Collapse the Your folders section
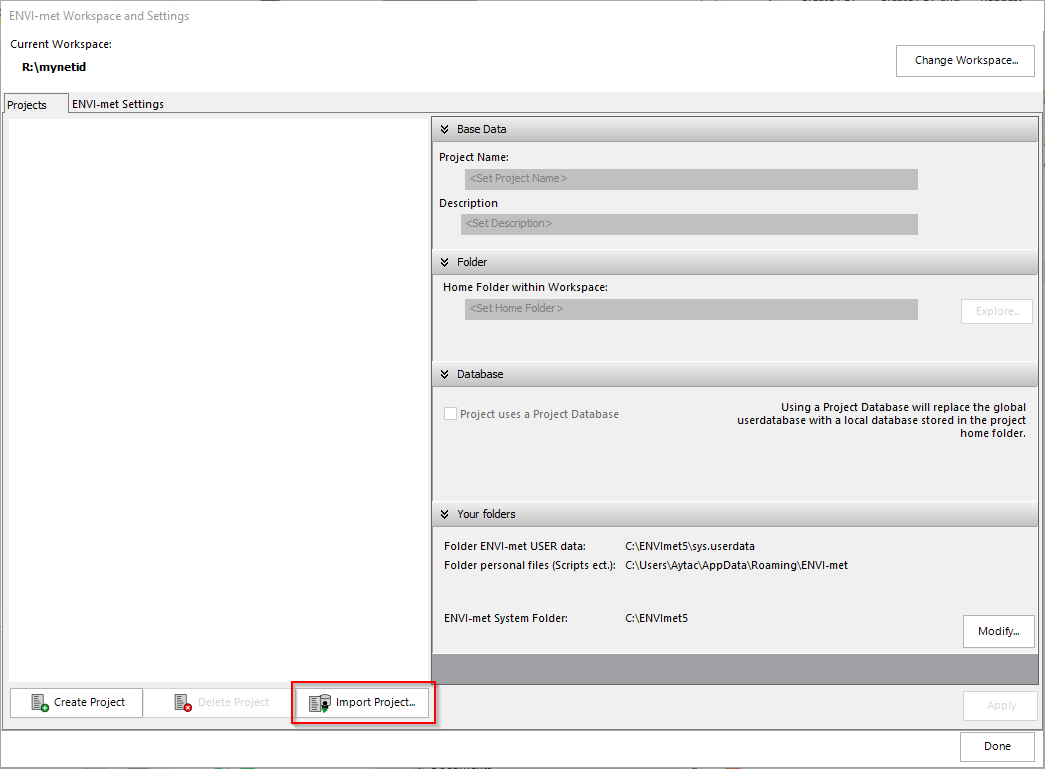1045x769 pixels. tap(444, 514)
